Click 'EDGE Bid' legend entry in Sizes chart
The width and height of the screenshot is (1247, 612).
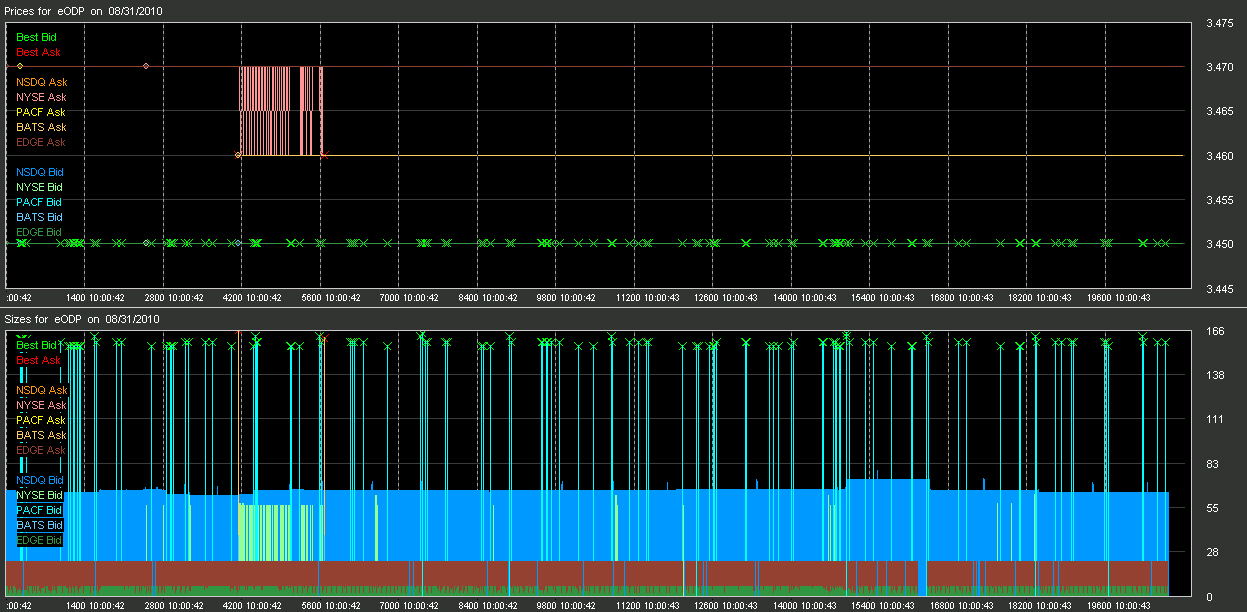pyautogui.click(x=39, y=540)
